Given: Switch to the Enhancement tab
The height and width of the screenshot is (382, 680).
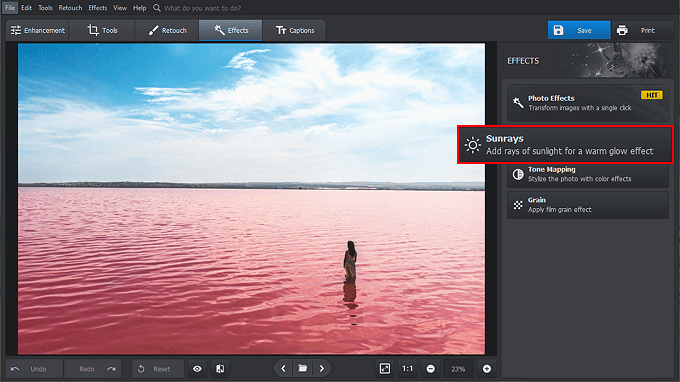Looking at the screenshot, I should pyautogui.click(x=37, y=30).
